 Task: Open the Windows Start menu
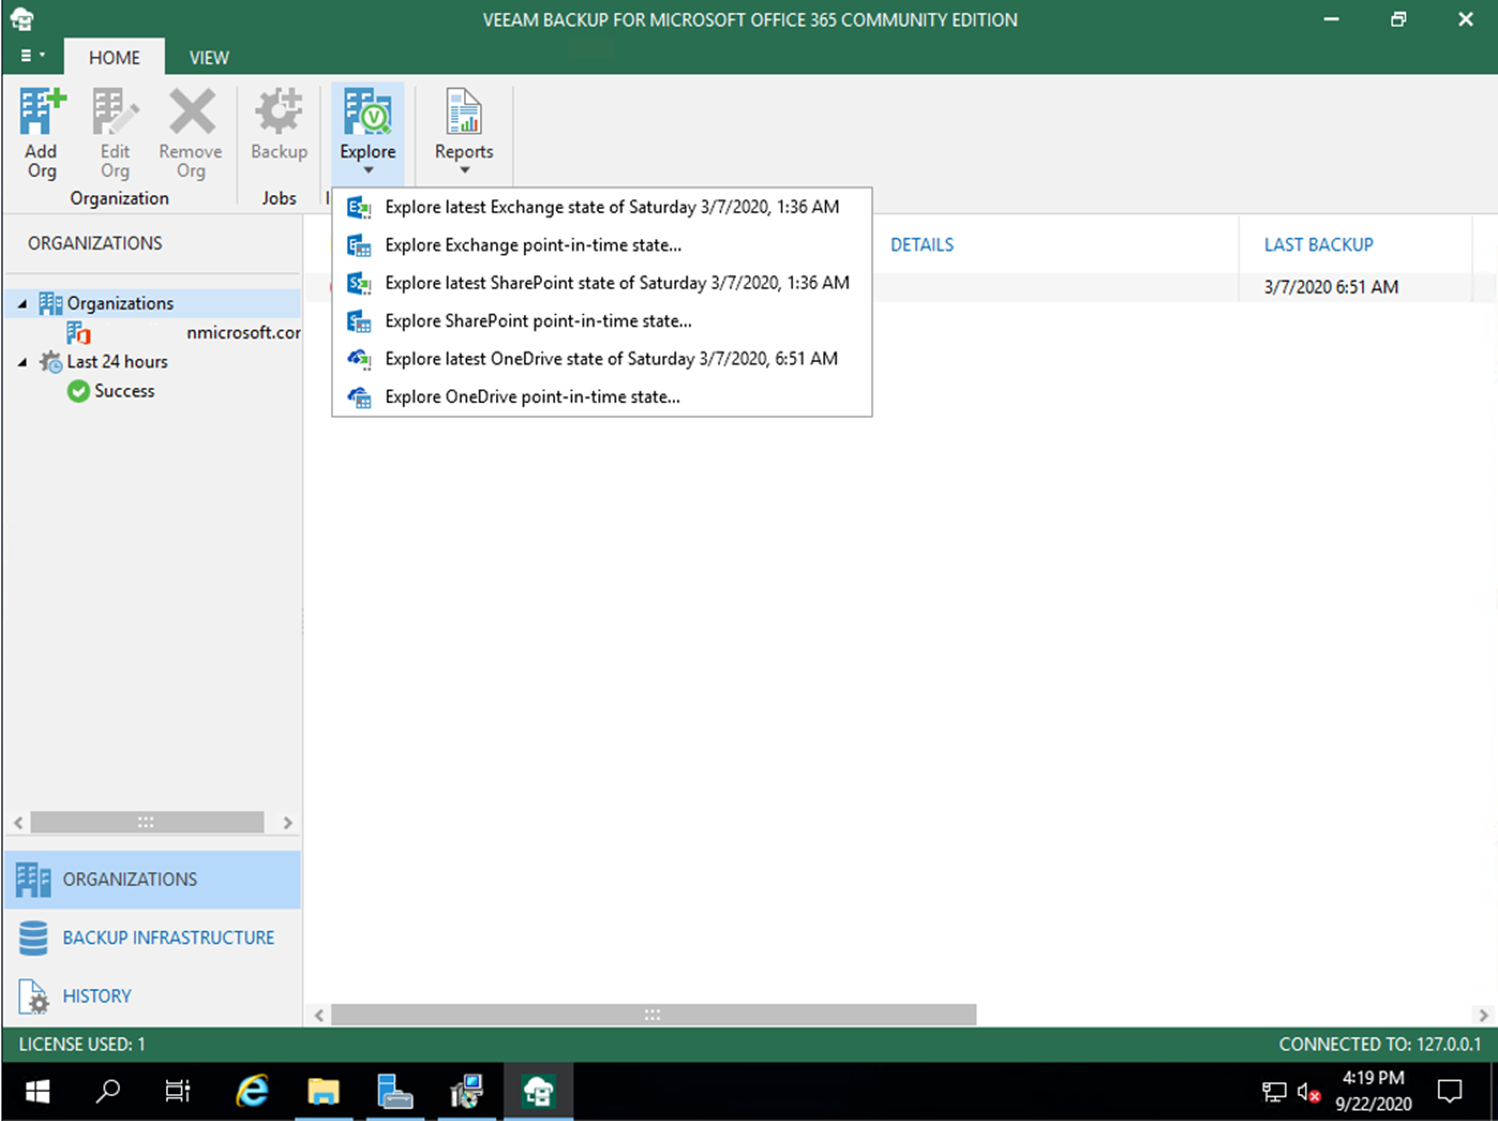37,1091
